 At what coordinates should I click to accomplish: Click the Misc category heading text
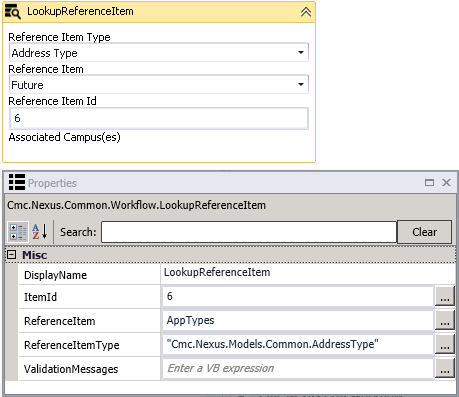pos(34,255)
